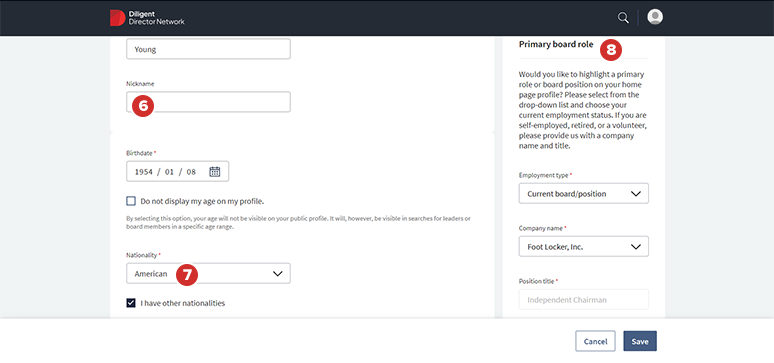Open the search magnifier icon

click(x=623, y=18)
